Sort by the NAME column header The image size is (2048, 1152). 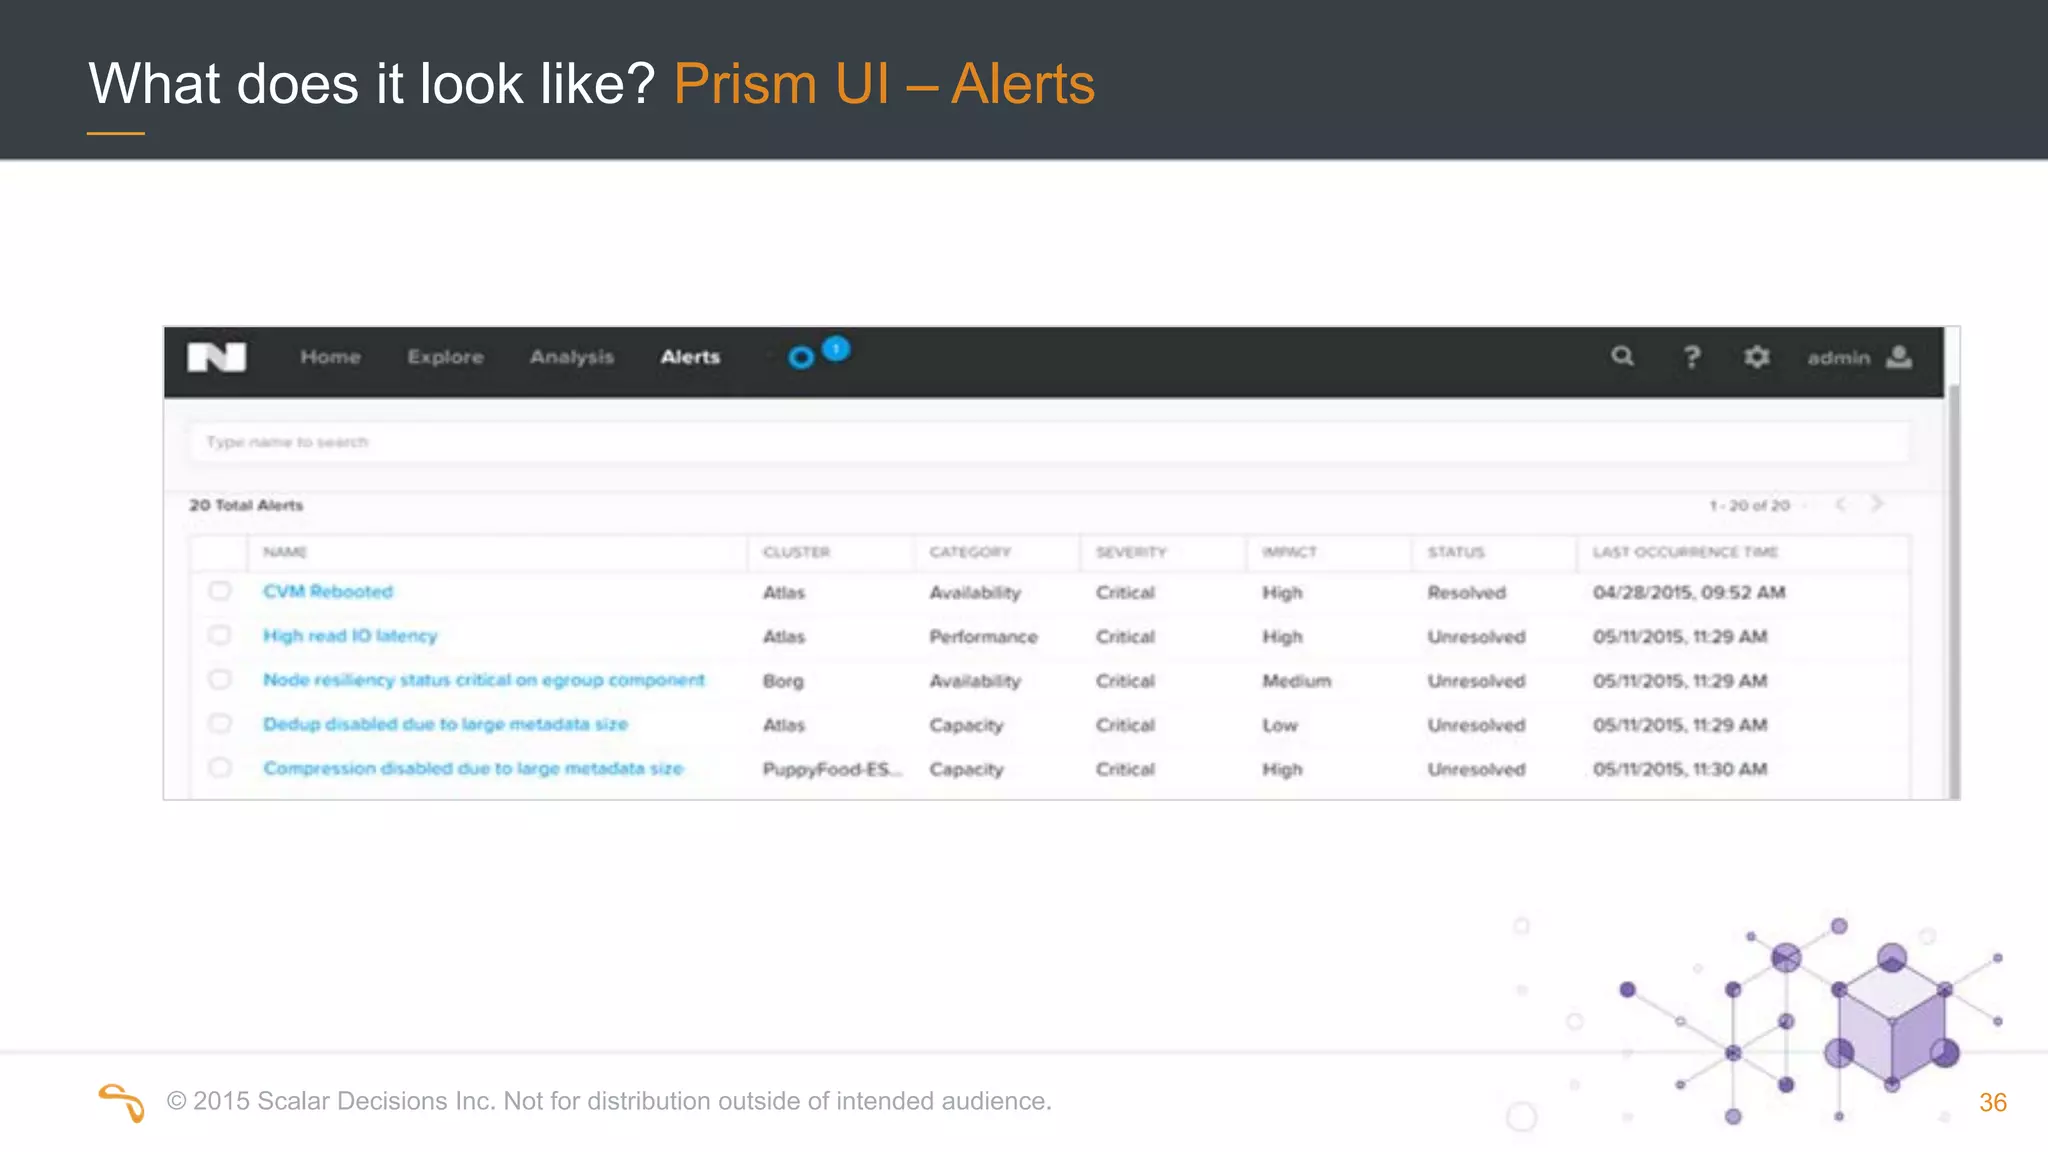pos(285,552)
